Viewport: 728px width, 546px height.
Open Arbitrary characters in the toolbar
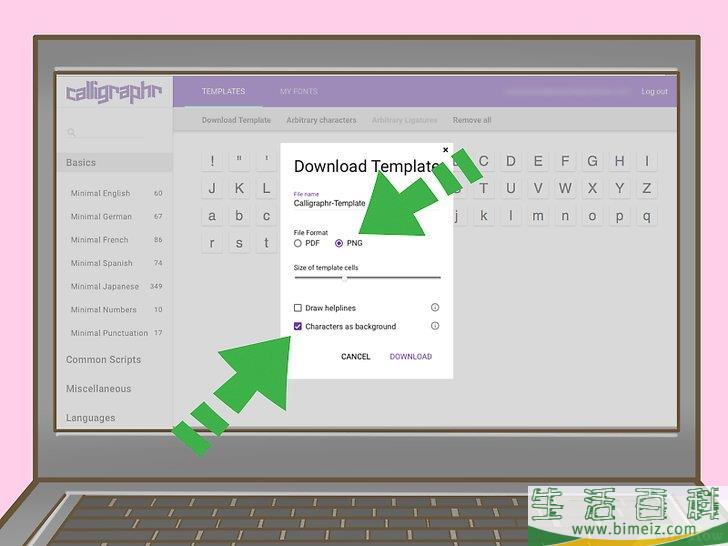[x=321, y=120]
